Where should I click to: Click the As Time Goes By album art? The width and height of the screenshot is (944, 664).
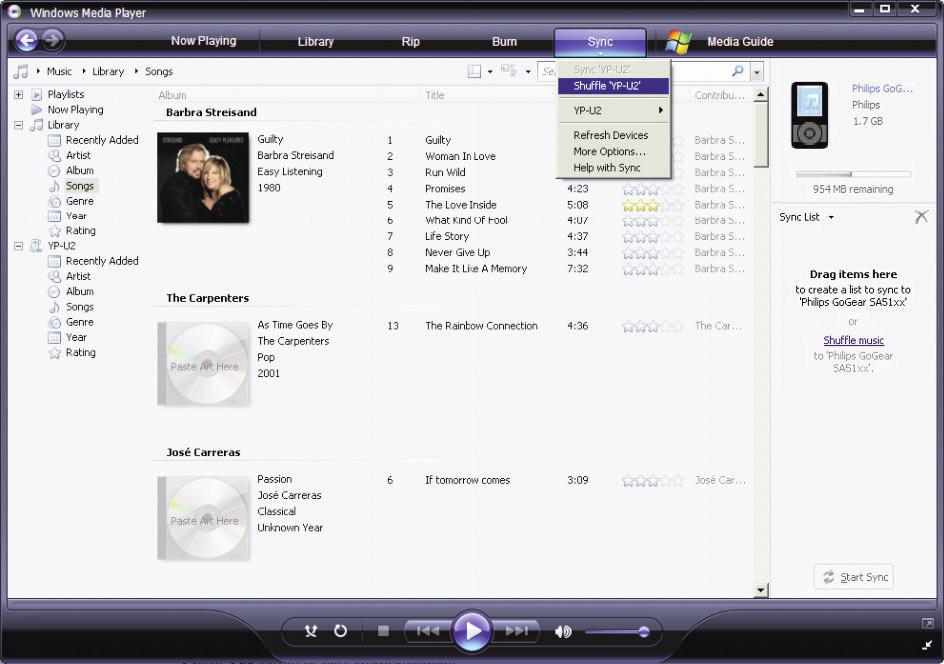[x=203, y=364]
